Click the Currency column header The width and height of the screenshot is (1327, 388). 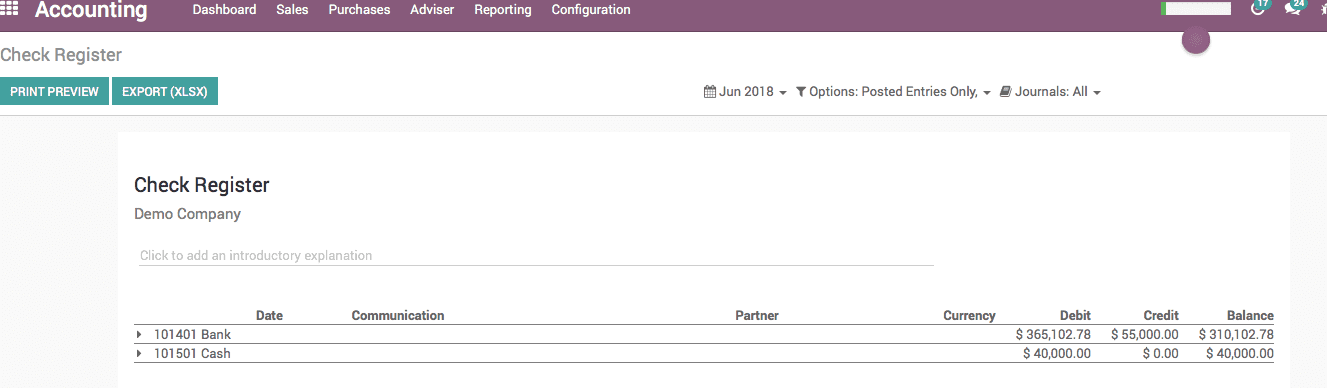(x=969, y=315)
